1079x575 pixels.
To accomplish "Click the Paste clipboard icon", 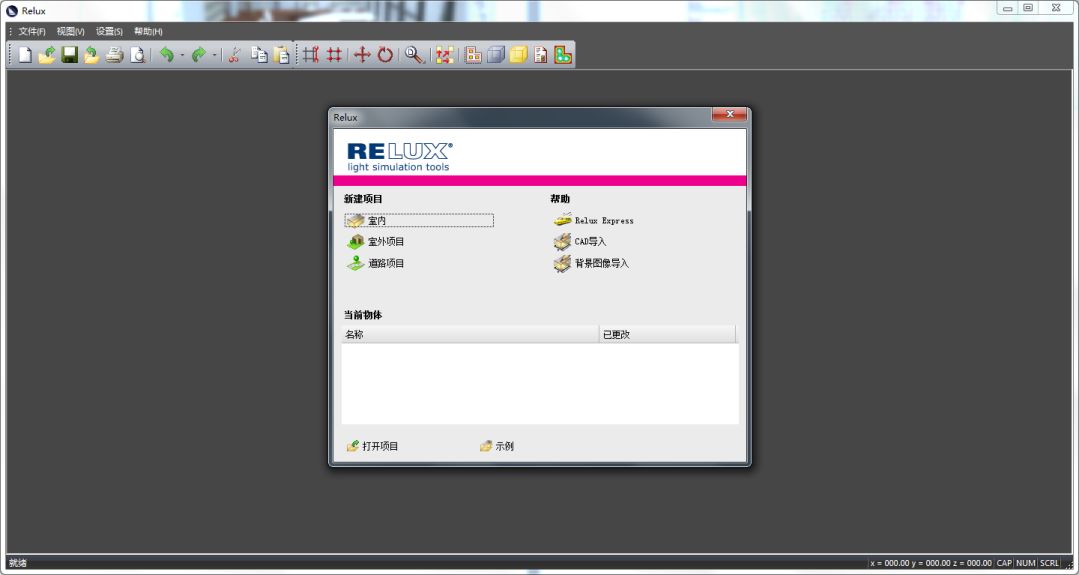I will click(281, 55).
